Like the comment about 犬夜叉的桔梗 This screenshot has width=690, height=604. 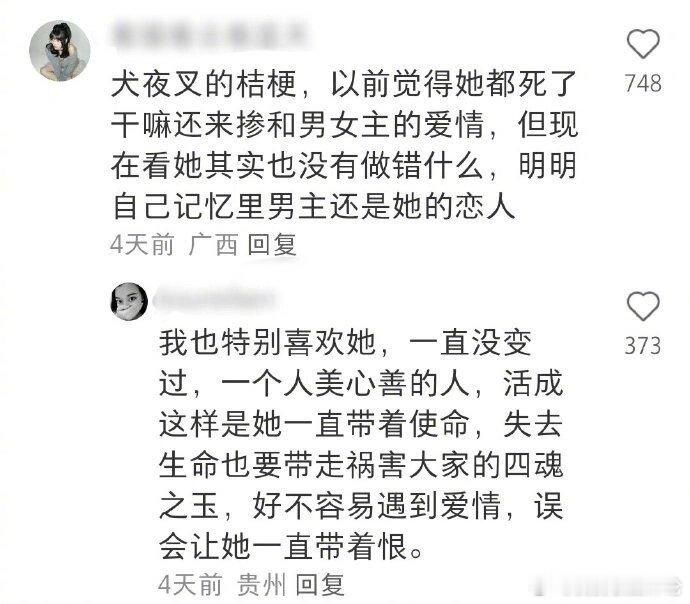[x=643, y=44]
